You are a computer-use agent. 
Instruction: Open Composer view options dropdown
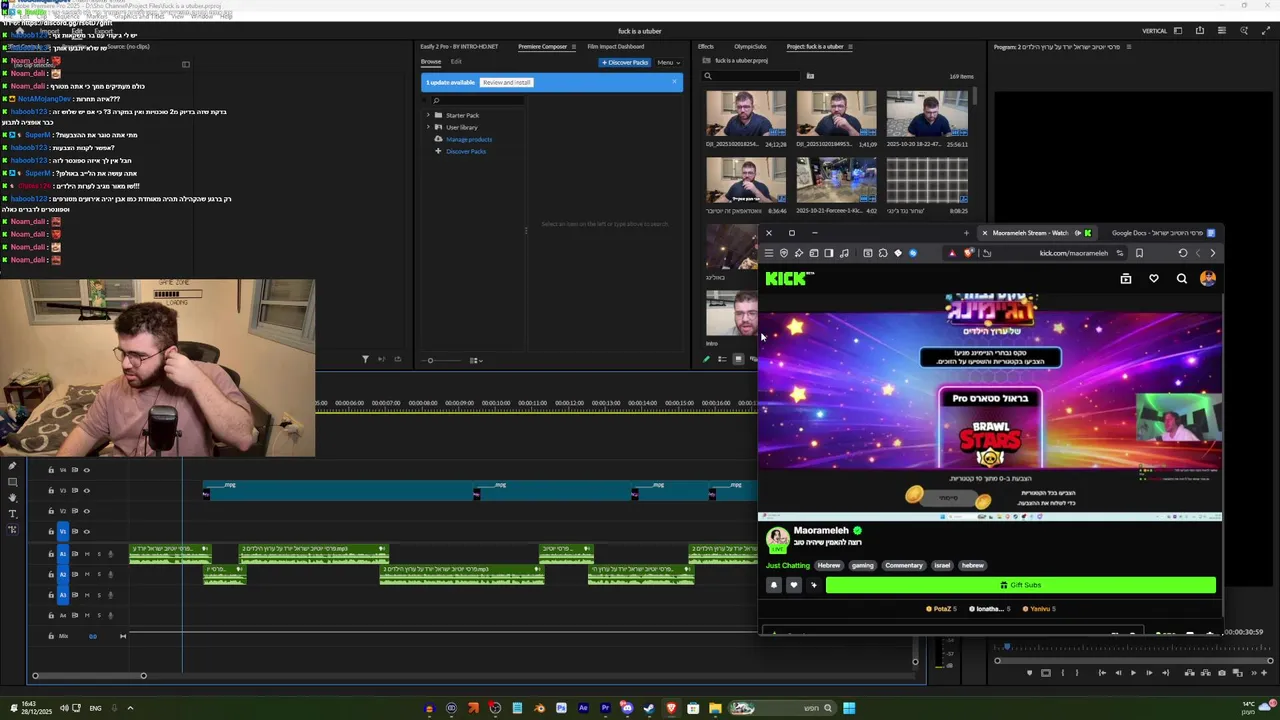(x=476, y=360)
